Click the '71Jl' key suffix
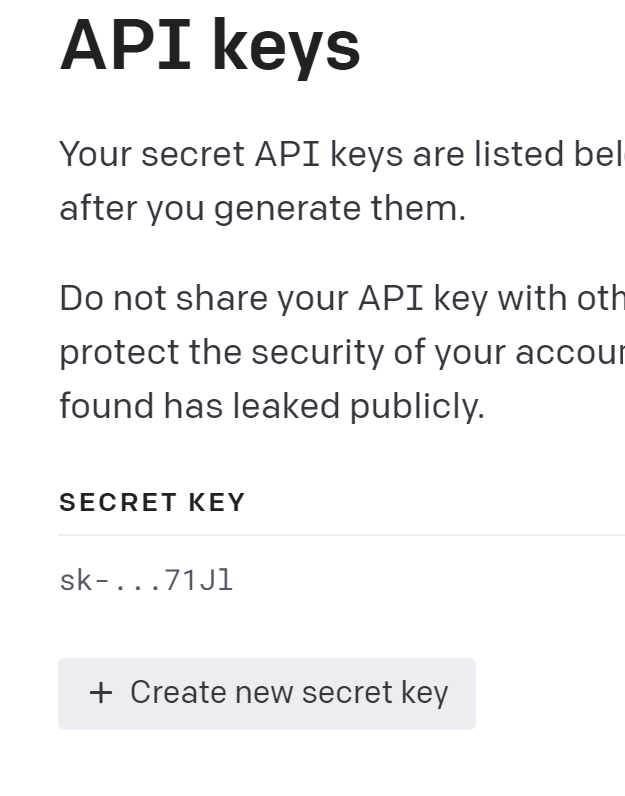Image resolution: width=625 pixels, height=796 pixels. pyautogui.click(x=199, y=581)
